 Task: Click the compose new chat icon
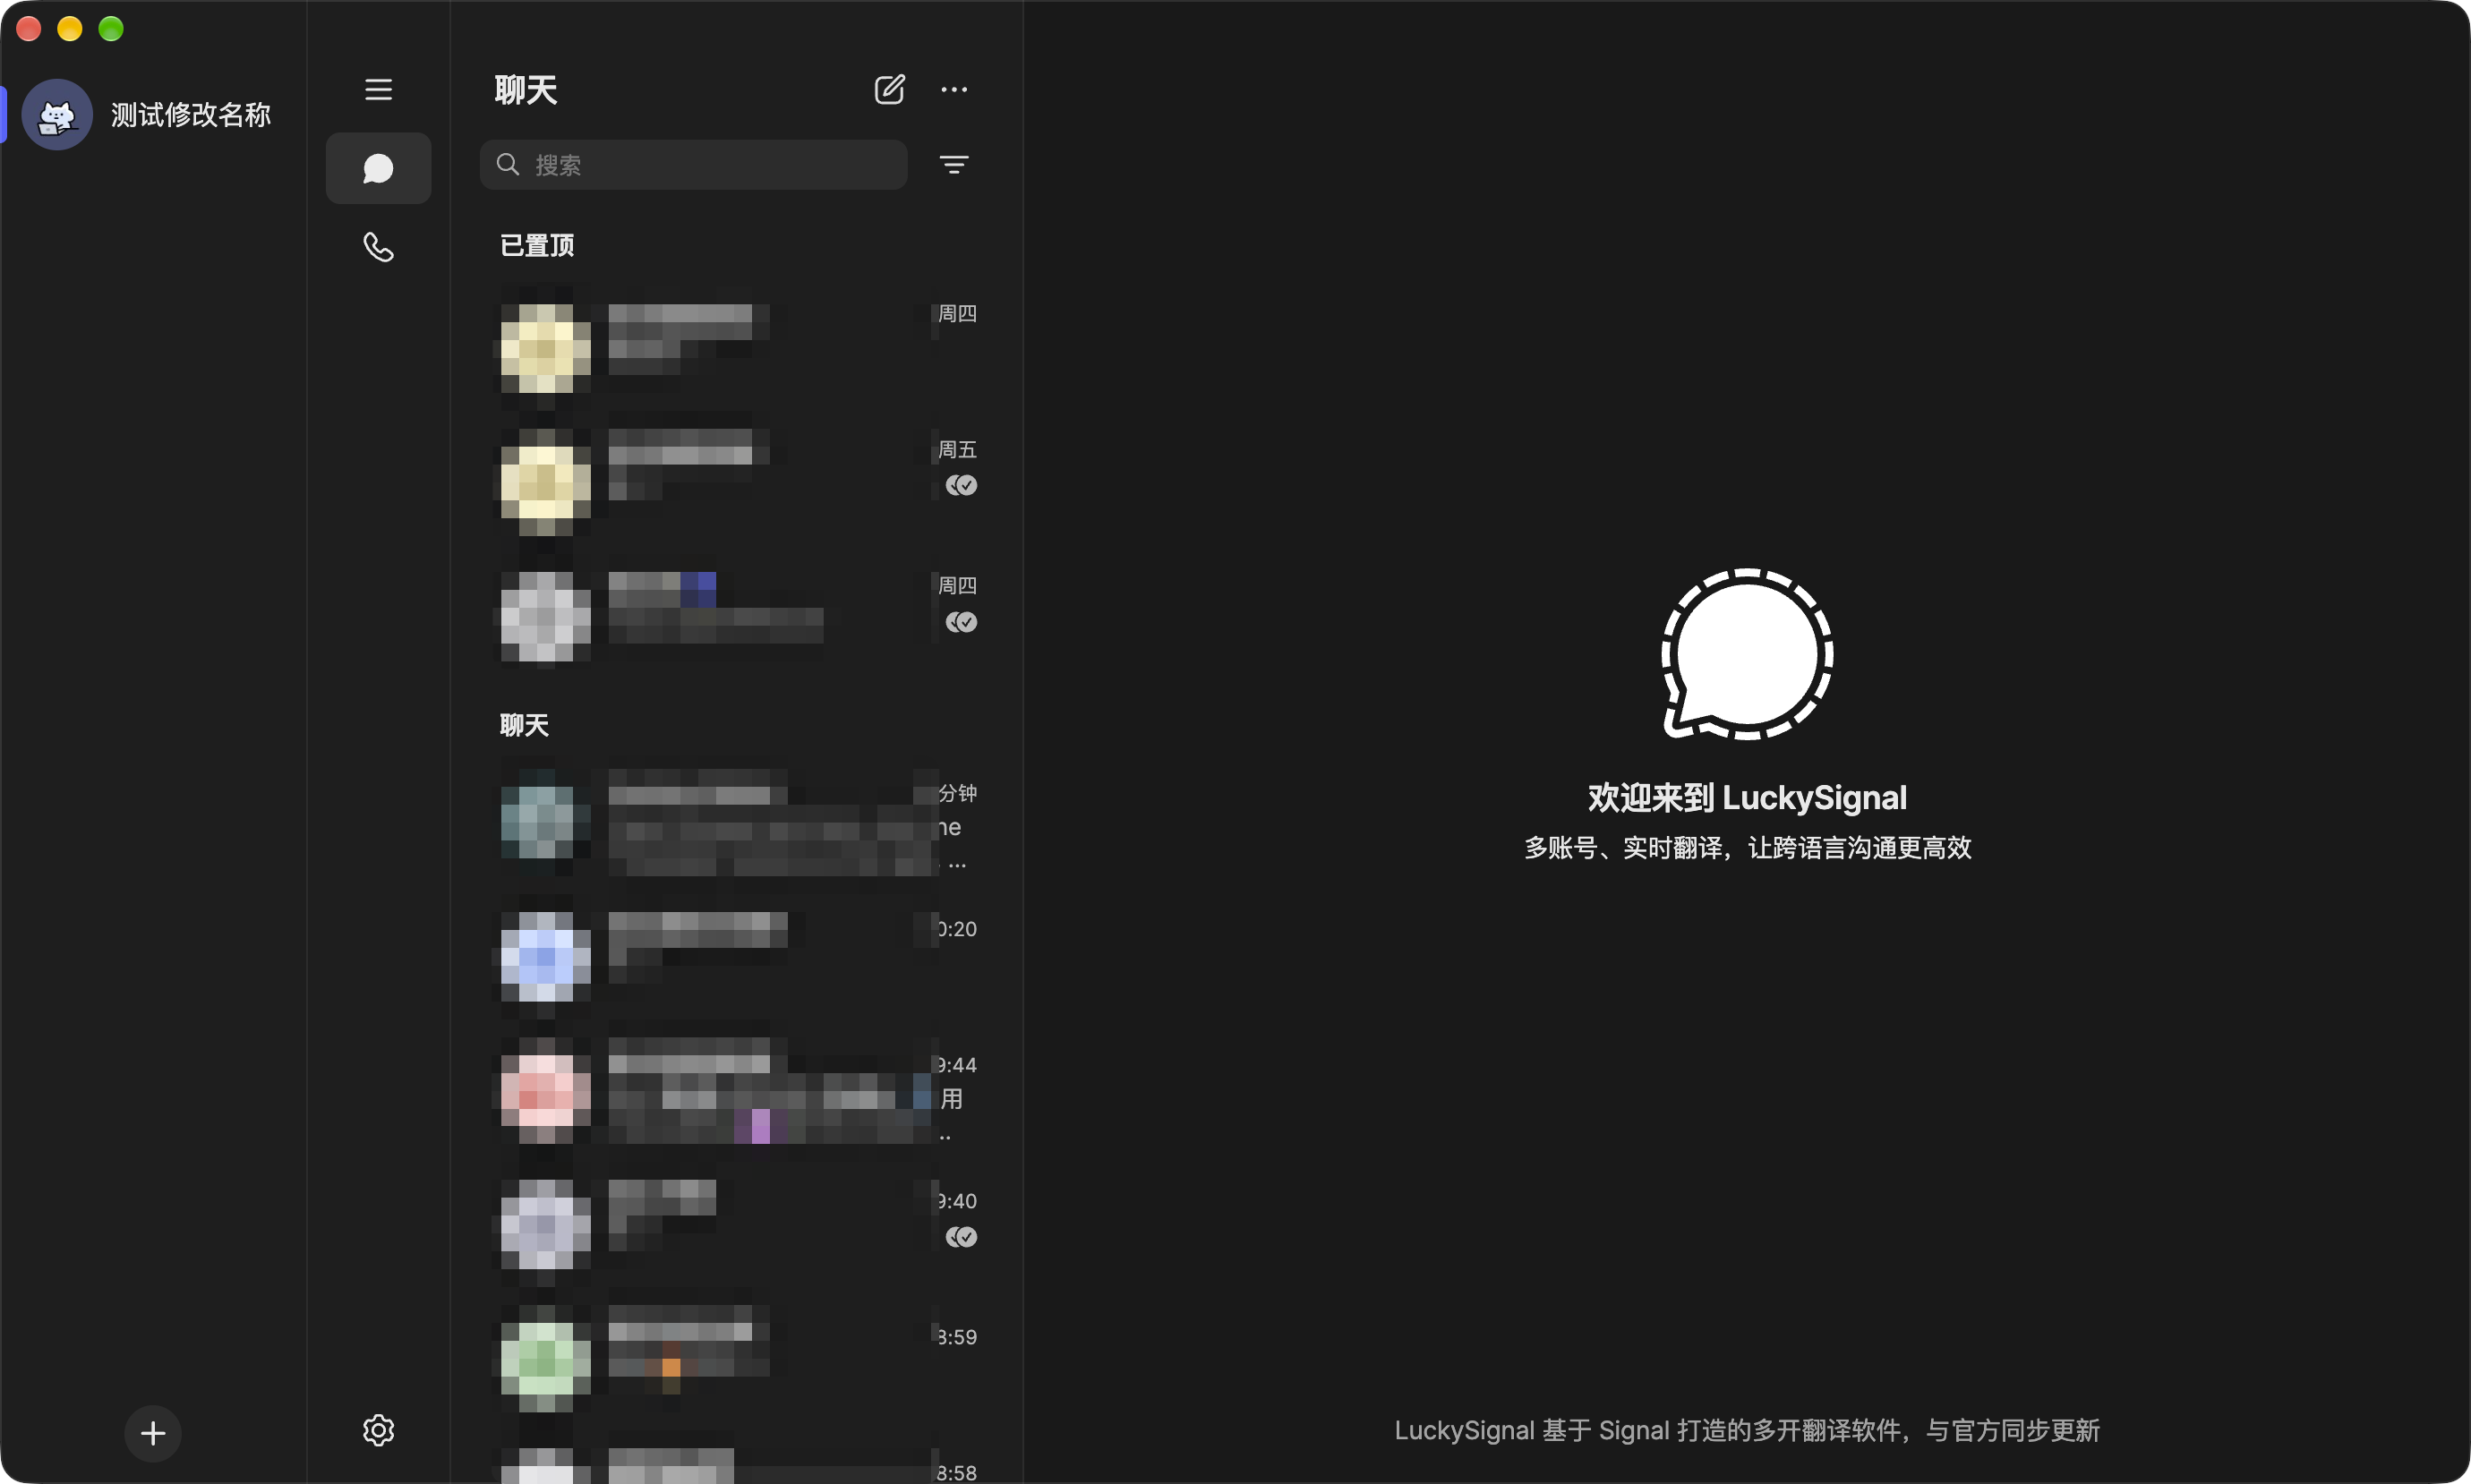[x=889, y=90]
